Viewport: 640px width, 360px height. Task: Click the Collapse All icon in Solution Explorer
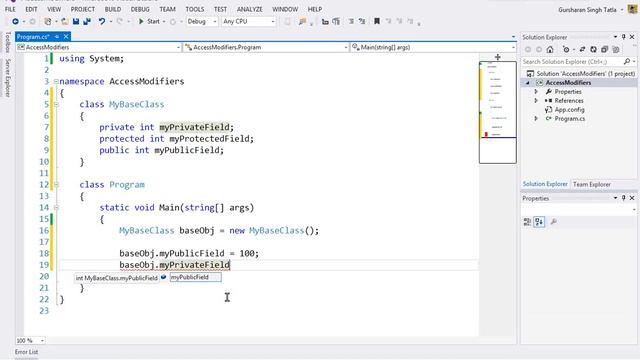[x=604, y=49]
